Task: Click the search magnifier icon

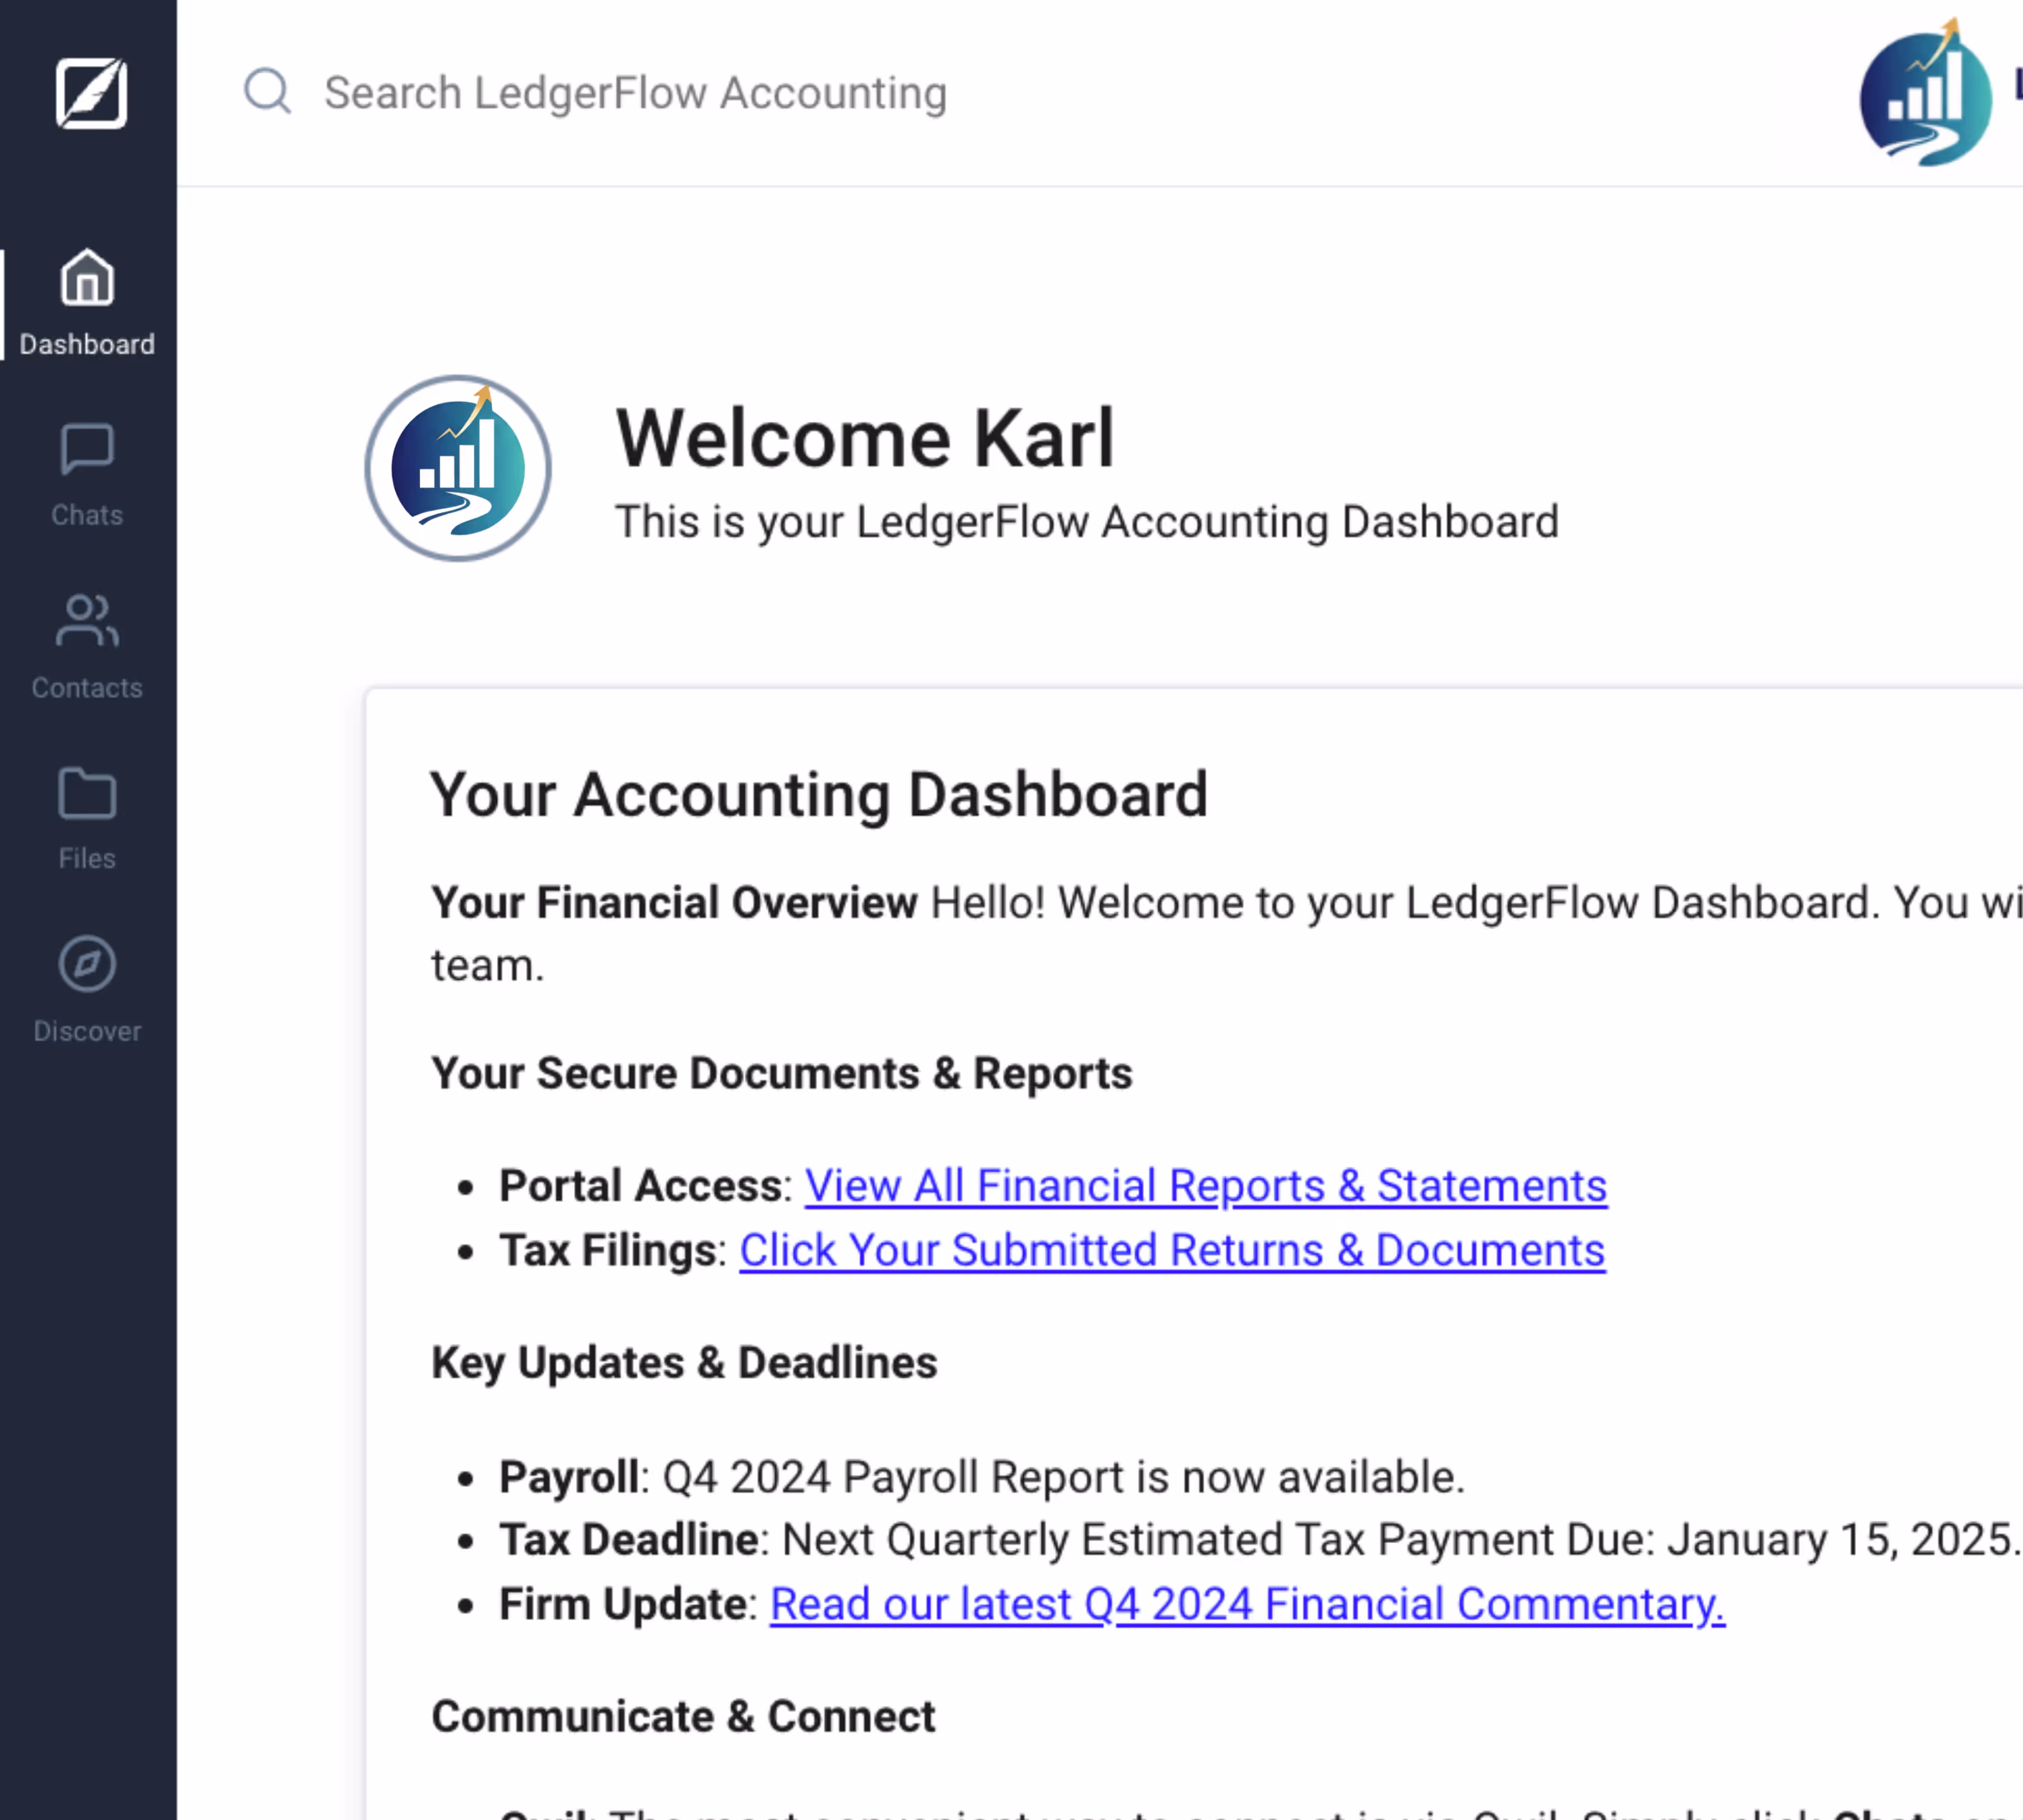Action: click(x=267, y=92)
